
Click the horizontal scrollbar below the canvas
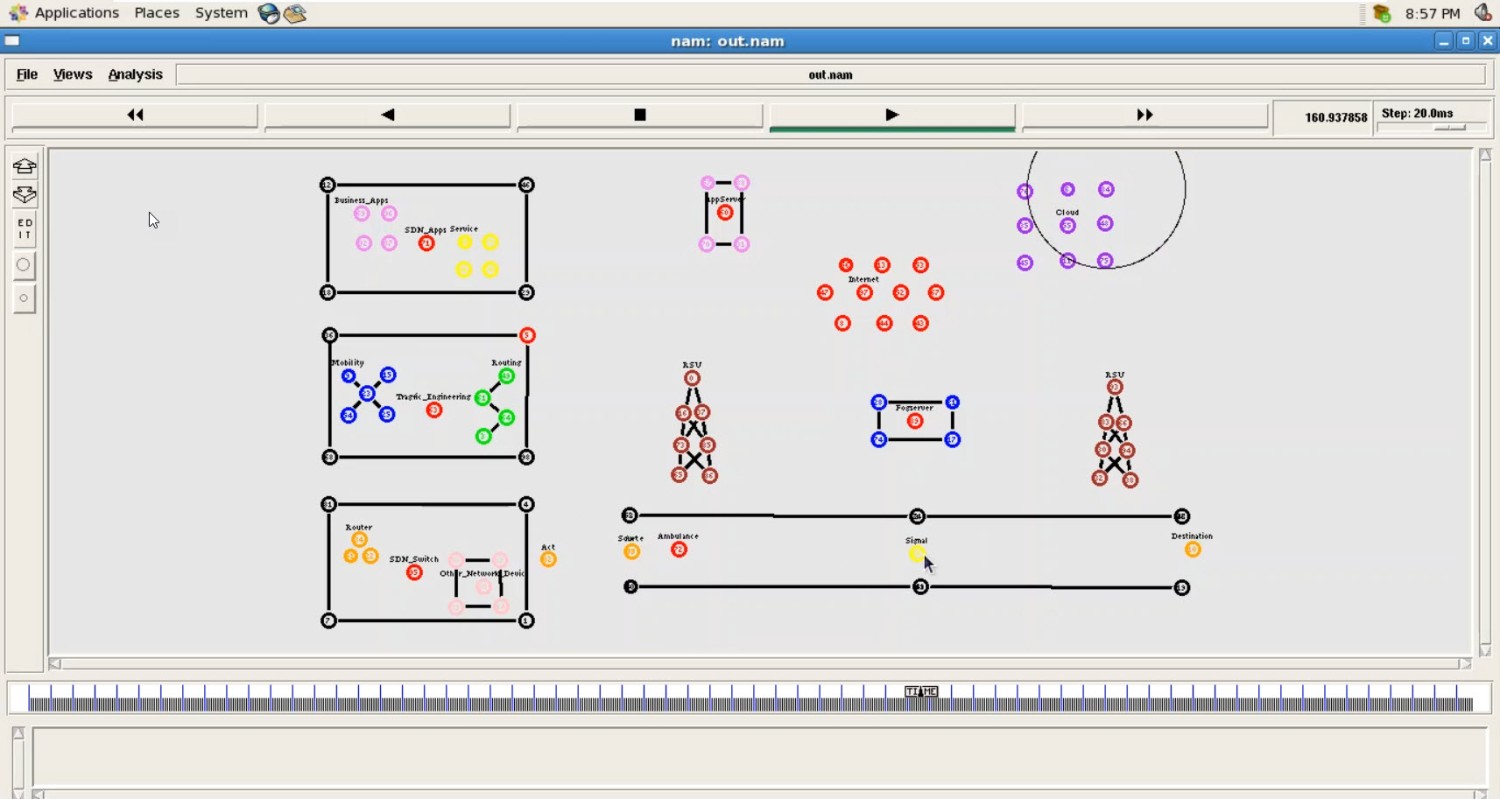coord(760,663)
